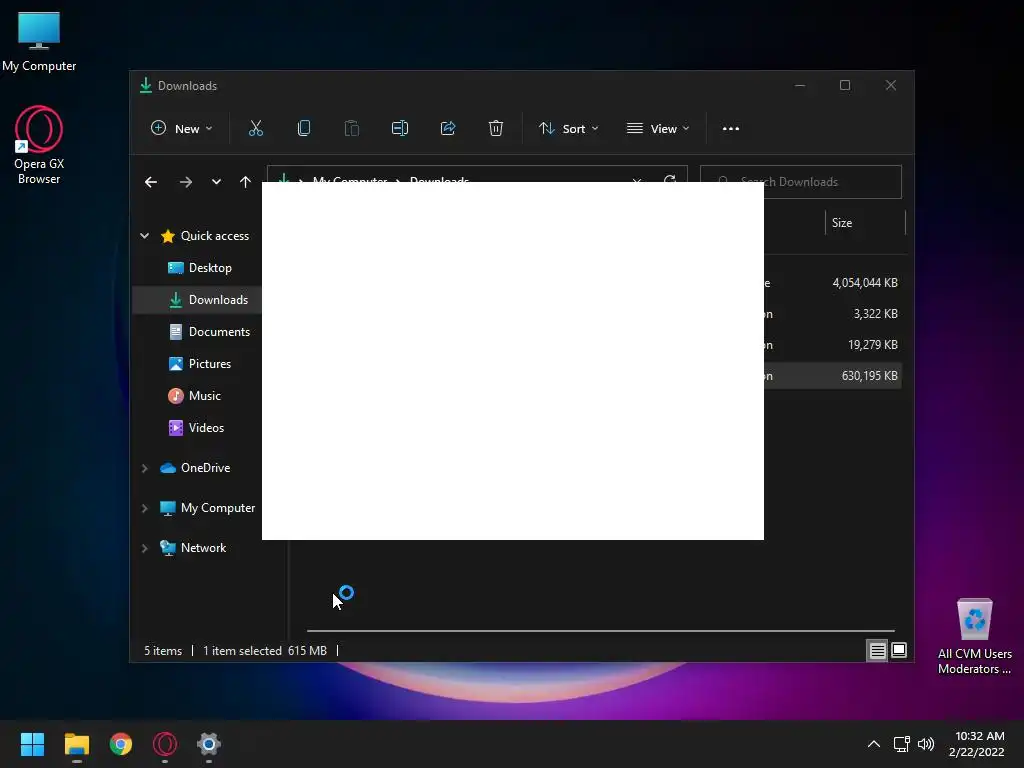The image size is (1024, 768).
Task: Click the Paste clipboard icon
Action: pyautogui.click(x=351, y=129)
